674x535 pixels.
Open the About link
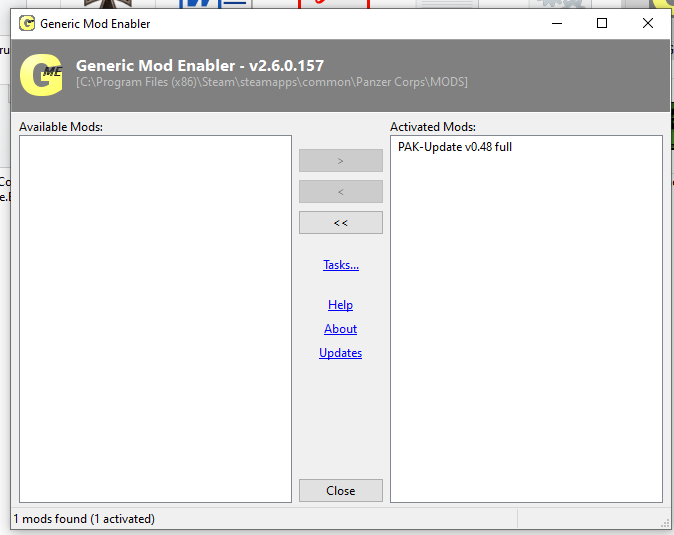click(340, 329)
